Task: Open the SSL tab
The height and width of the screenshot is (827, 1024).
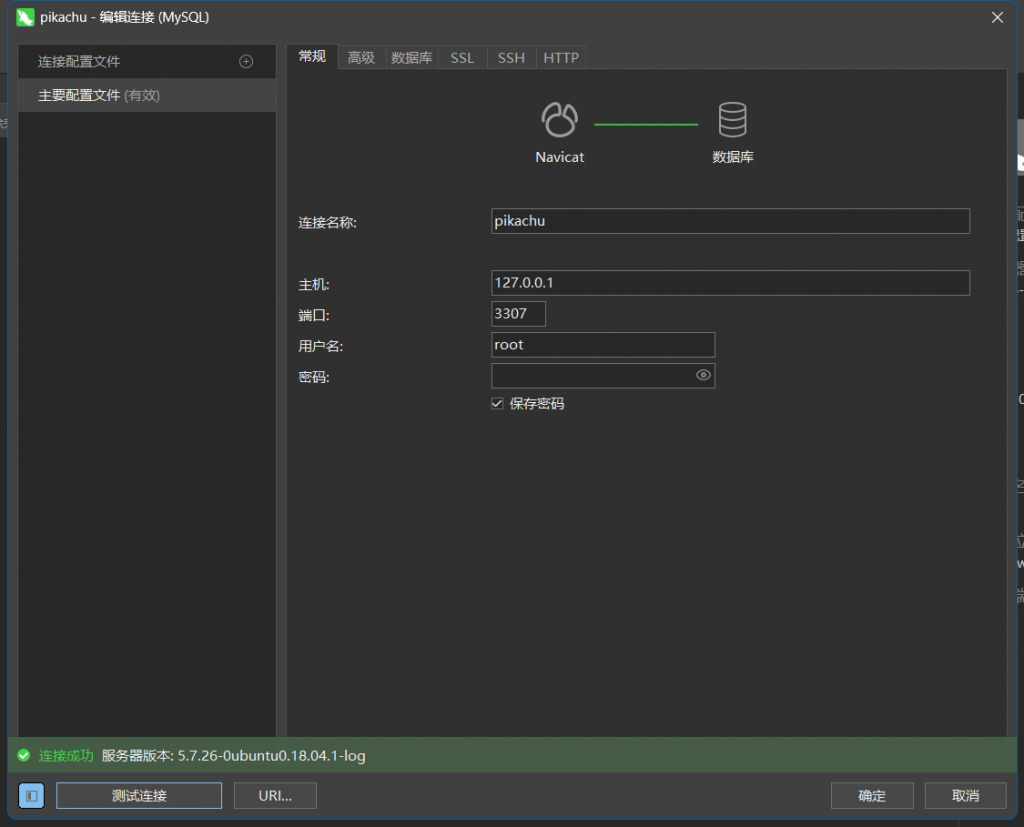Action: point(462,57)
